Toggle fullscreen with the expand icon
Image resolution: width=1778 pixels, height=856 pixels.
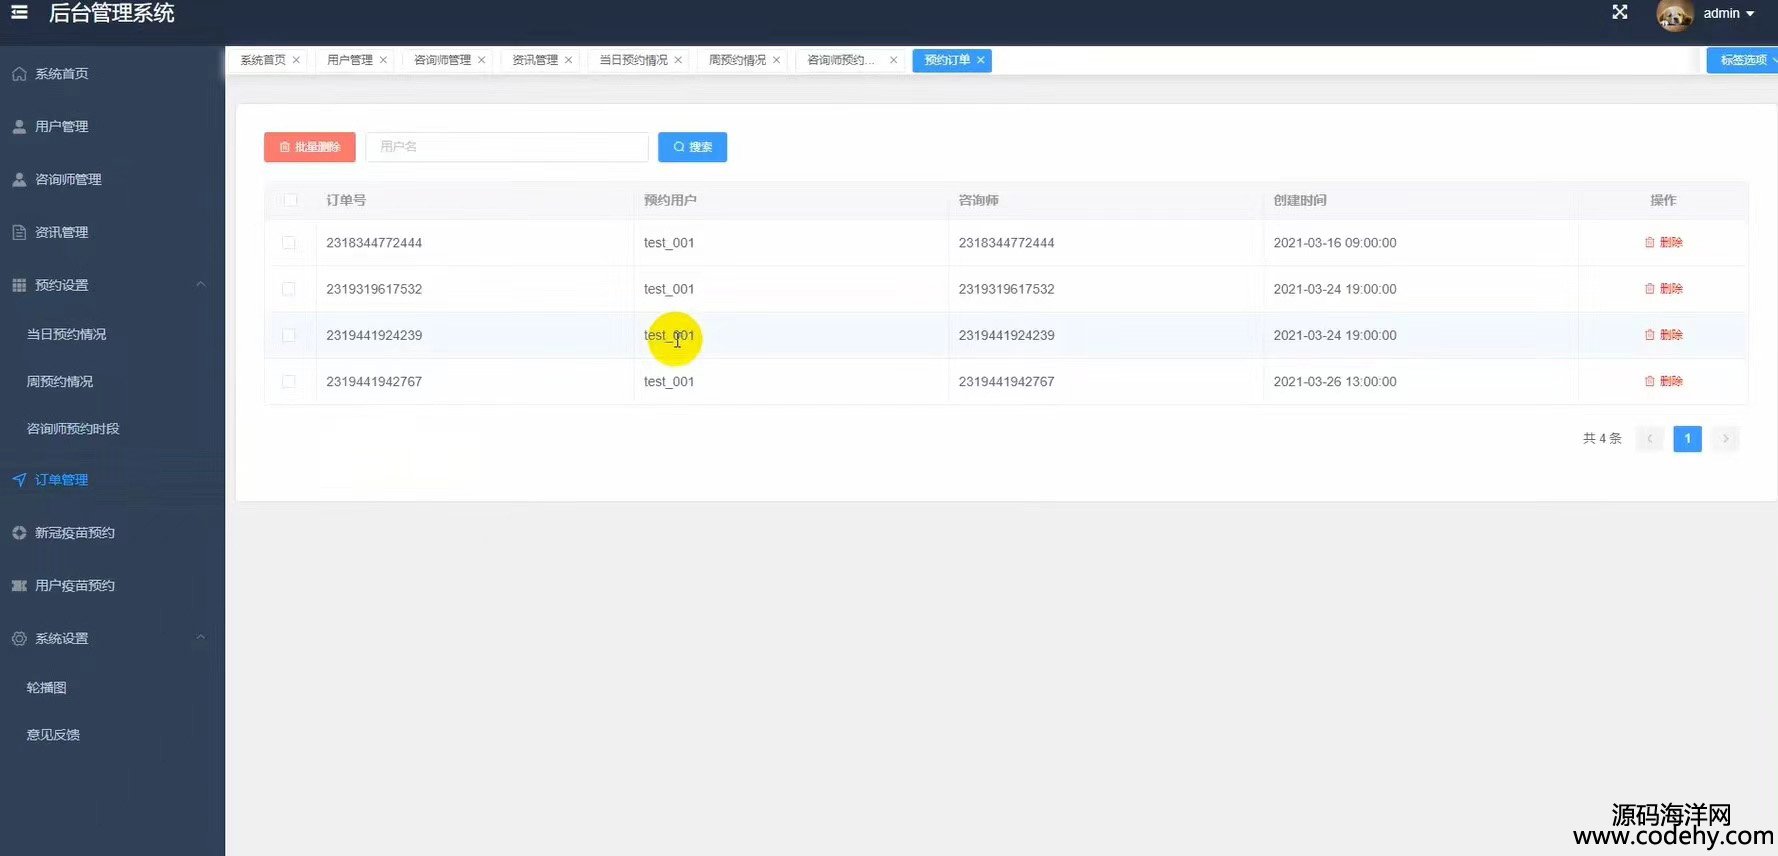pos(1620,12)
